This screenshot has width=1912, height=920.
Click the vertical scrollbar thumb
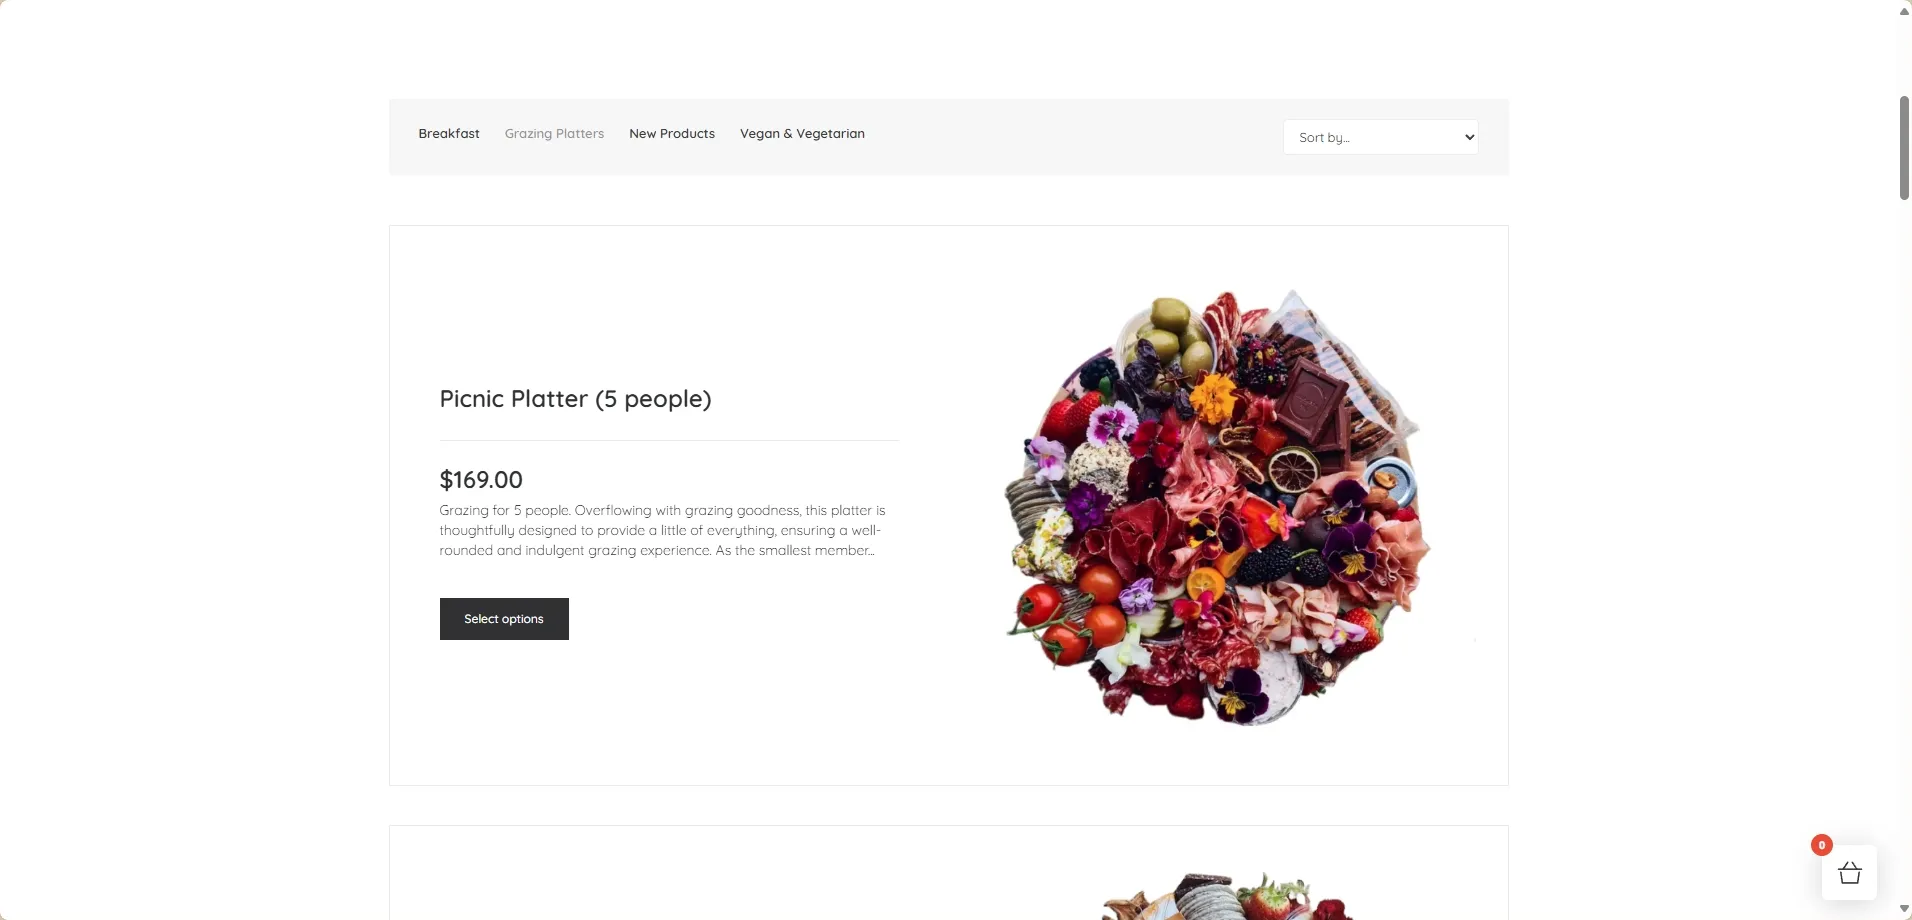[x=1904, y=148]
